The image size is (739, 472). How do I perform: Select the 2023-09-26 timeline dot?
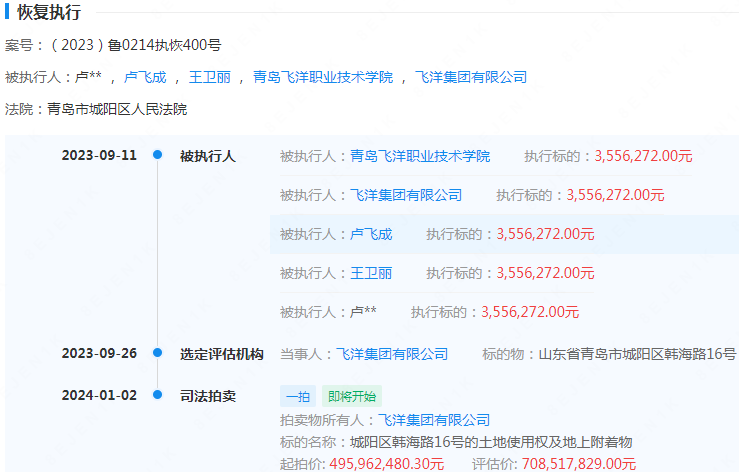157,353
